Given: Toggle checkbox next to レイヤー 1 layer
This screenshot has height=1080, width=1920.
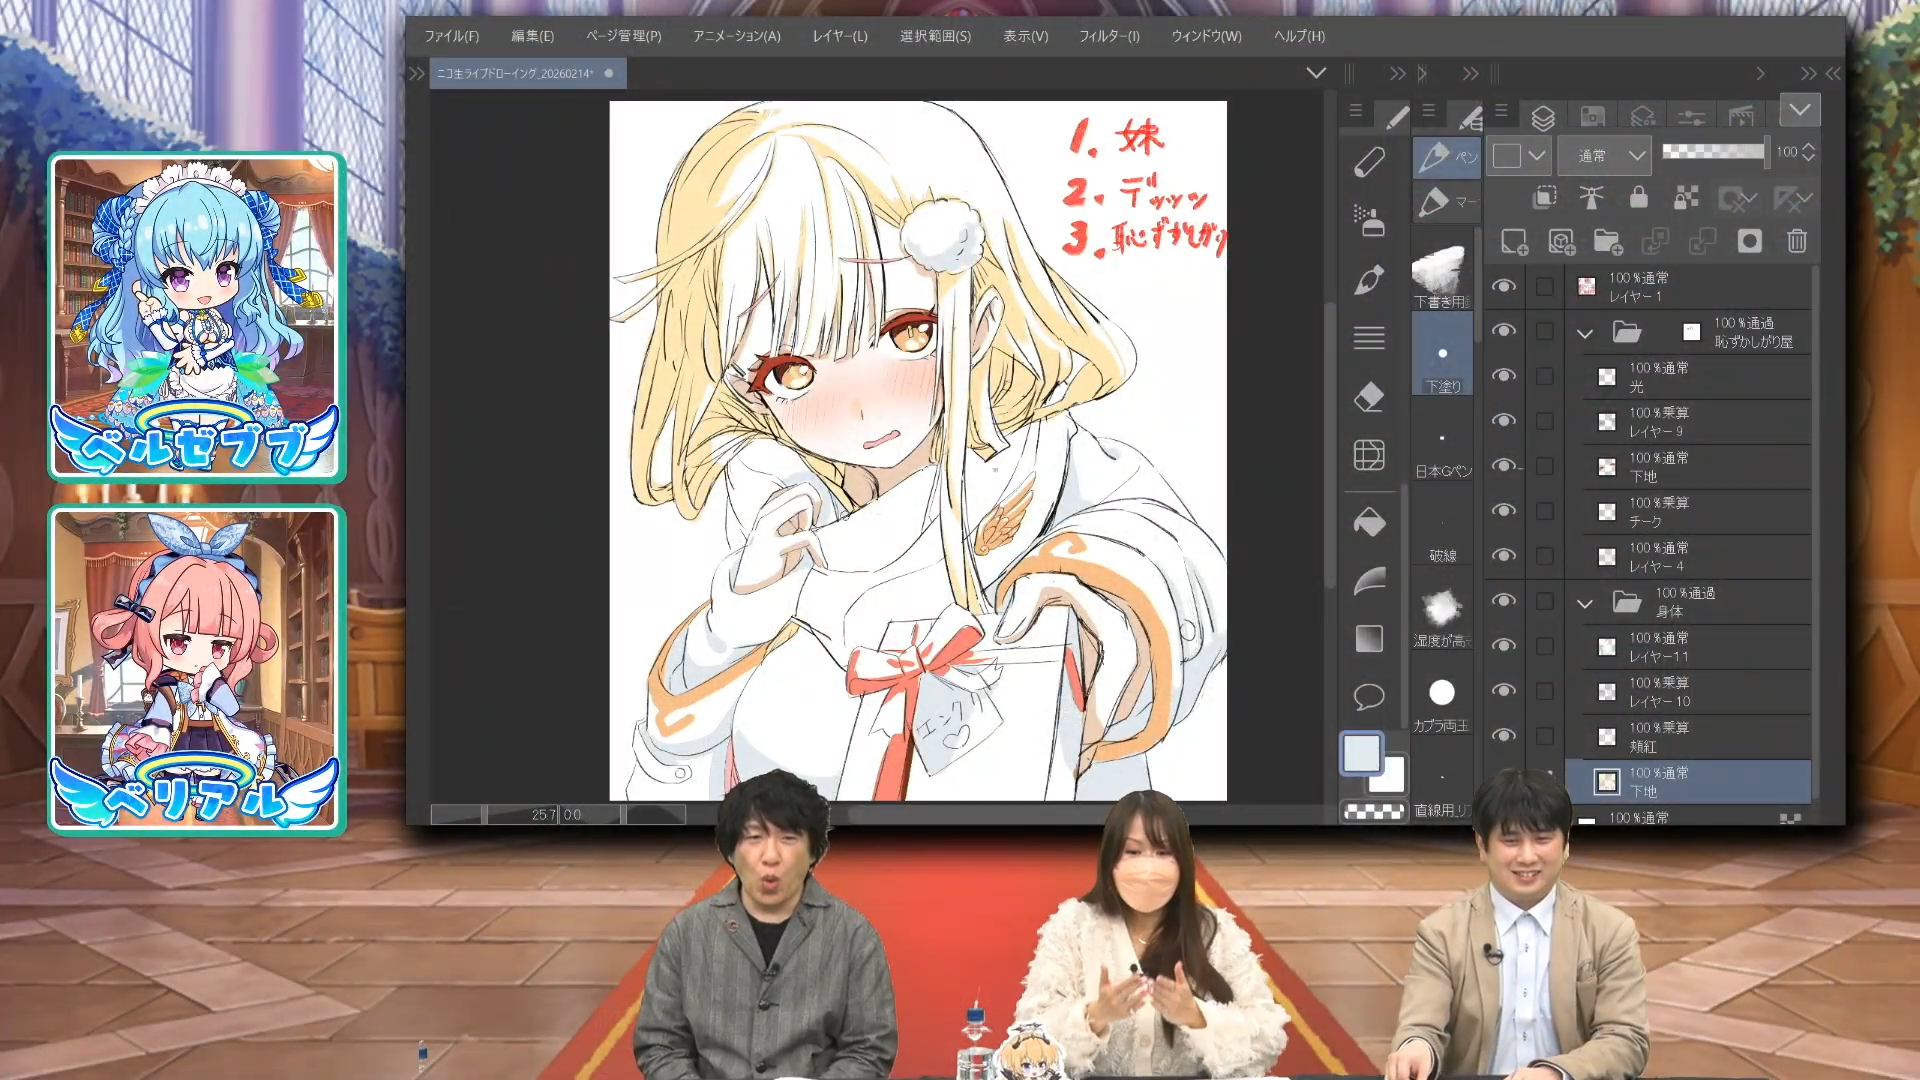Looking at the screenshot, I should (x=1545, y=287).
